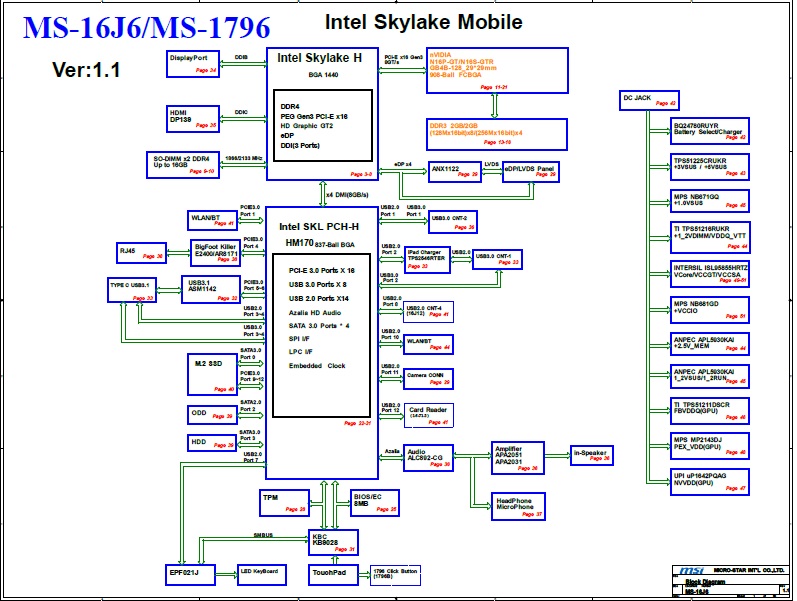Click the BGA 1440 label

tap(323, 75)
